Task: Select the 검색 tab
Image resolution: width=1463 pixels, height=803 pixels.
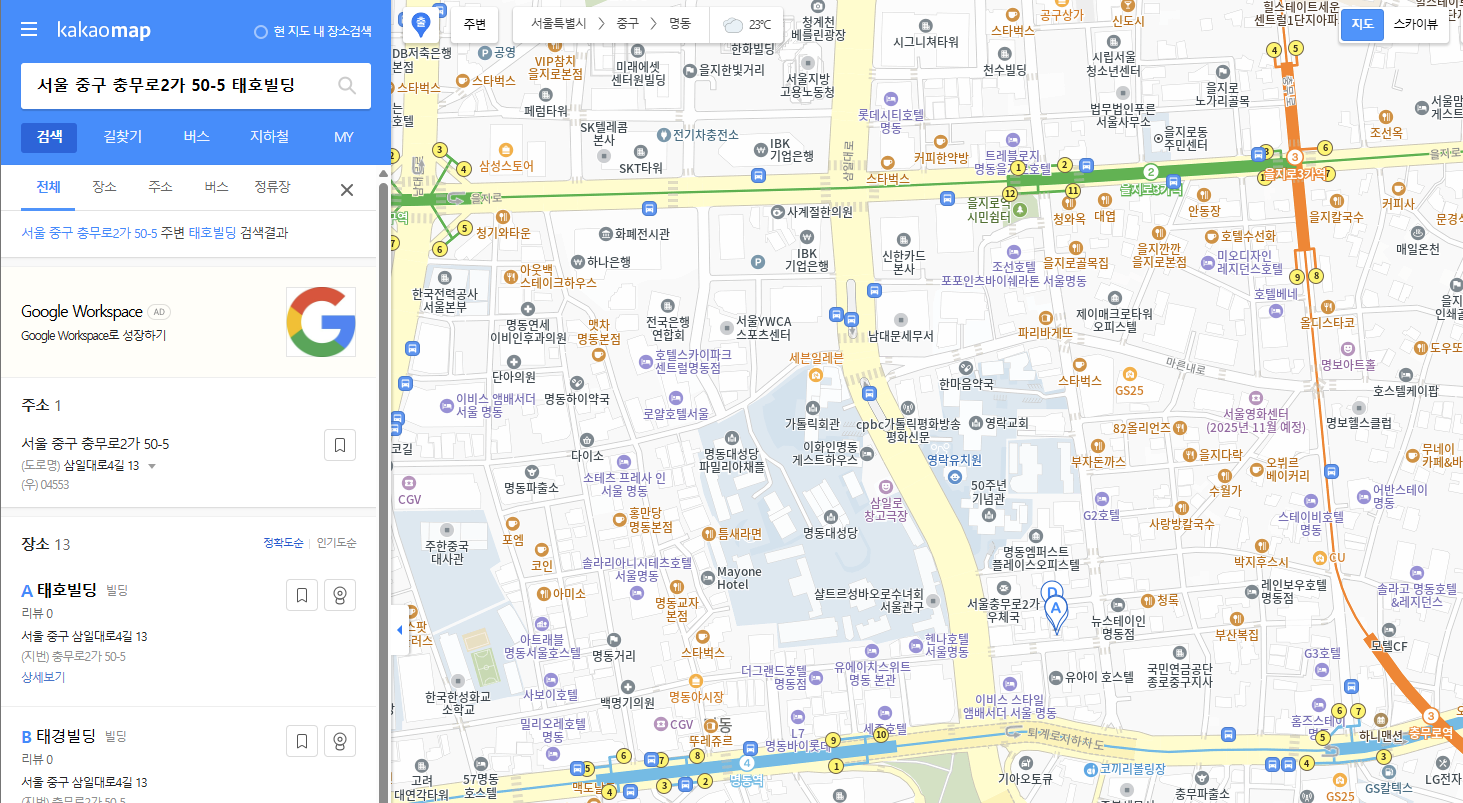Action: [49, 137]
